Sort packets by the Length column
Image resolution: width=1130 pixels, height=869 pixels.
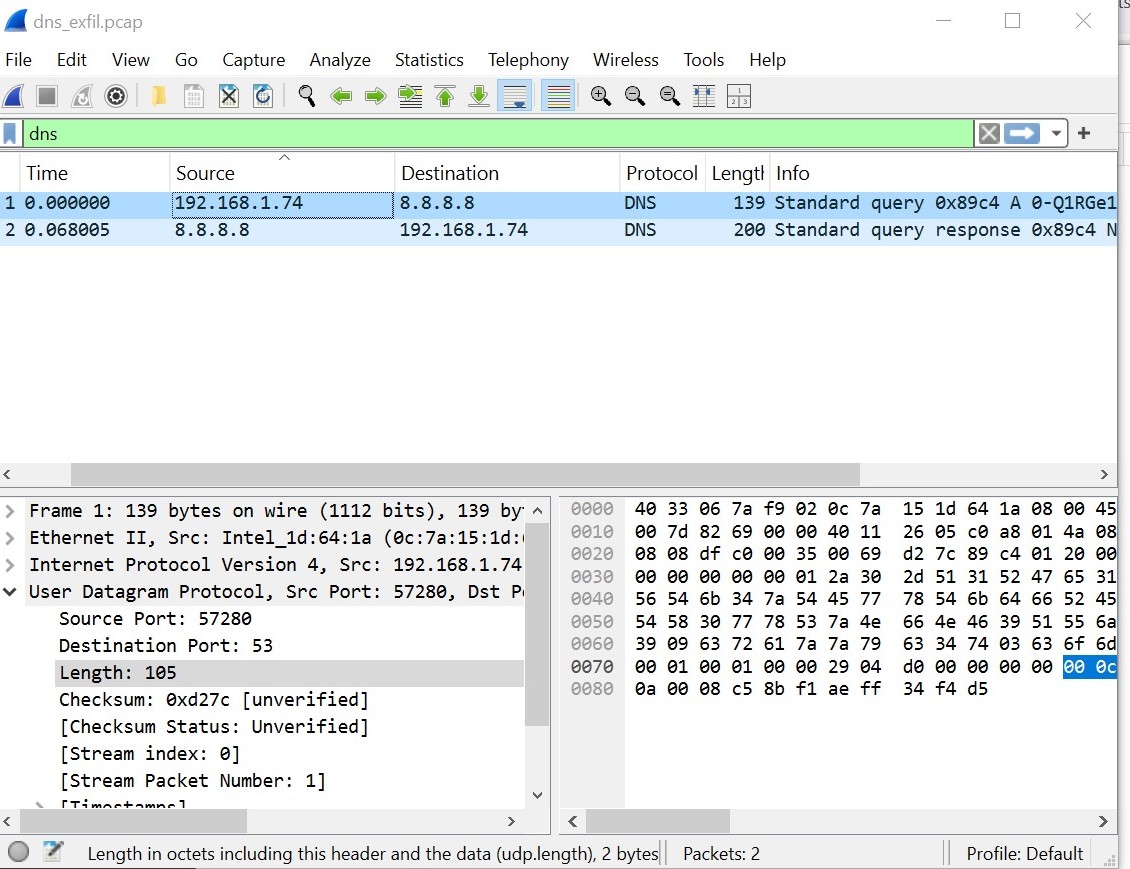pos(737,173)
